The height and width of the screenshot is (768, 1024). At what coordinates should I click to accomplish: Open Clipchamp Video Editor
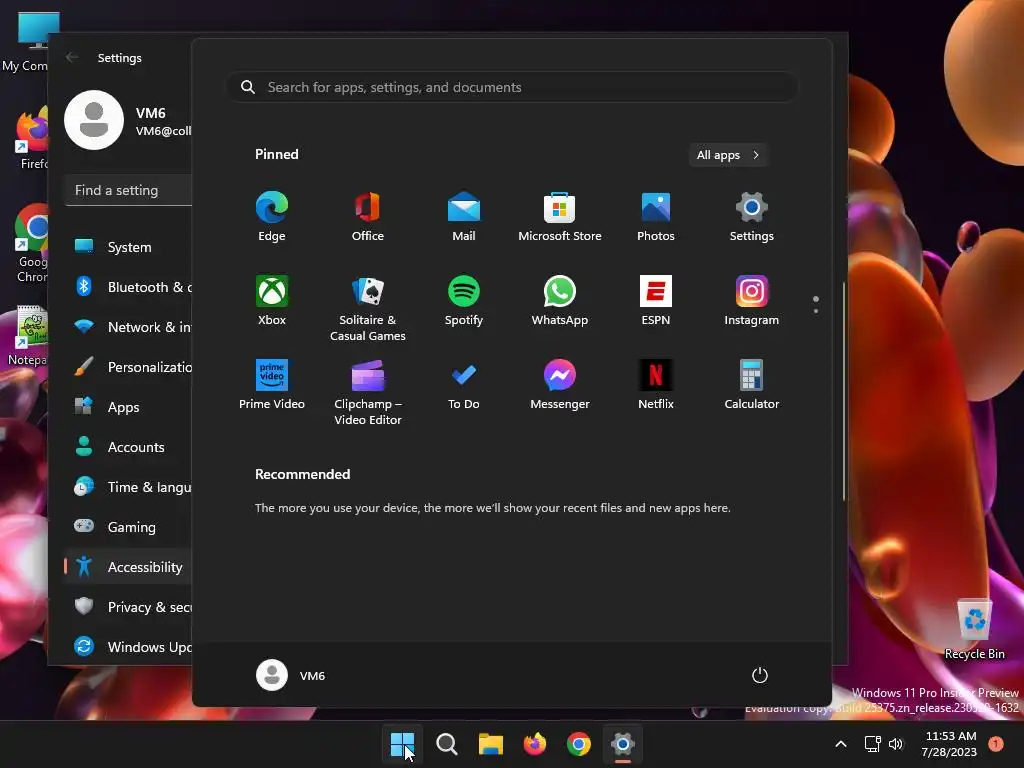click(x=368, y=392)
